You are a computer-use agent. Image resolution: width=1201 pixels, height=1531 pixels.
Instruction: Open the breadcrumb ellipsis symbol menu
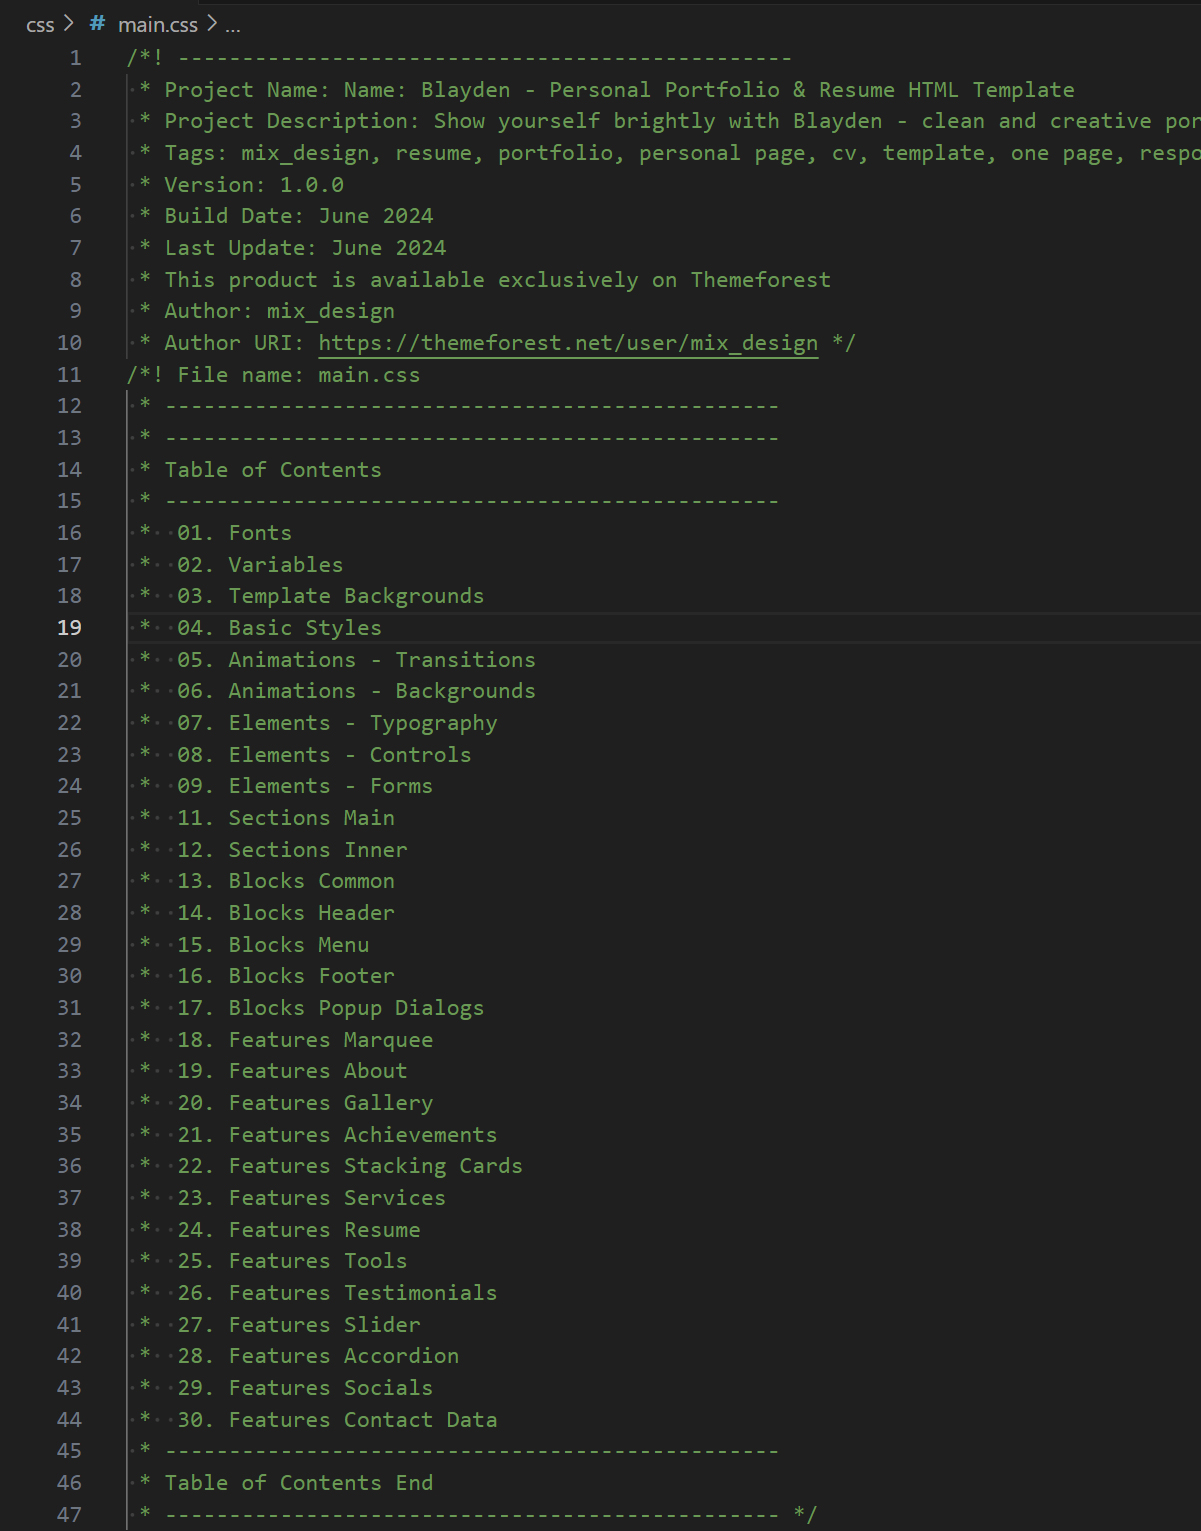[x=231, y=24]
